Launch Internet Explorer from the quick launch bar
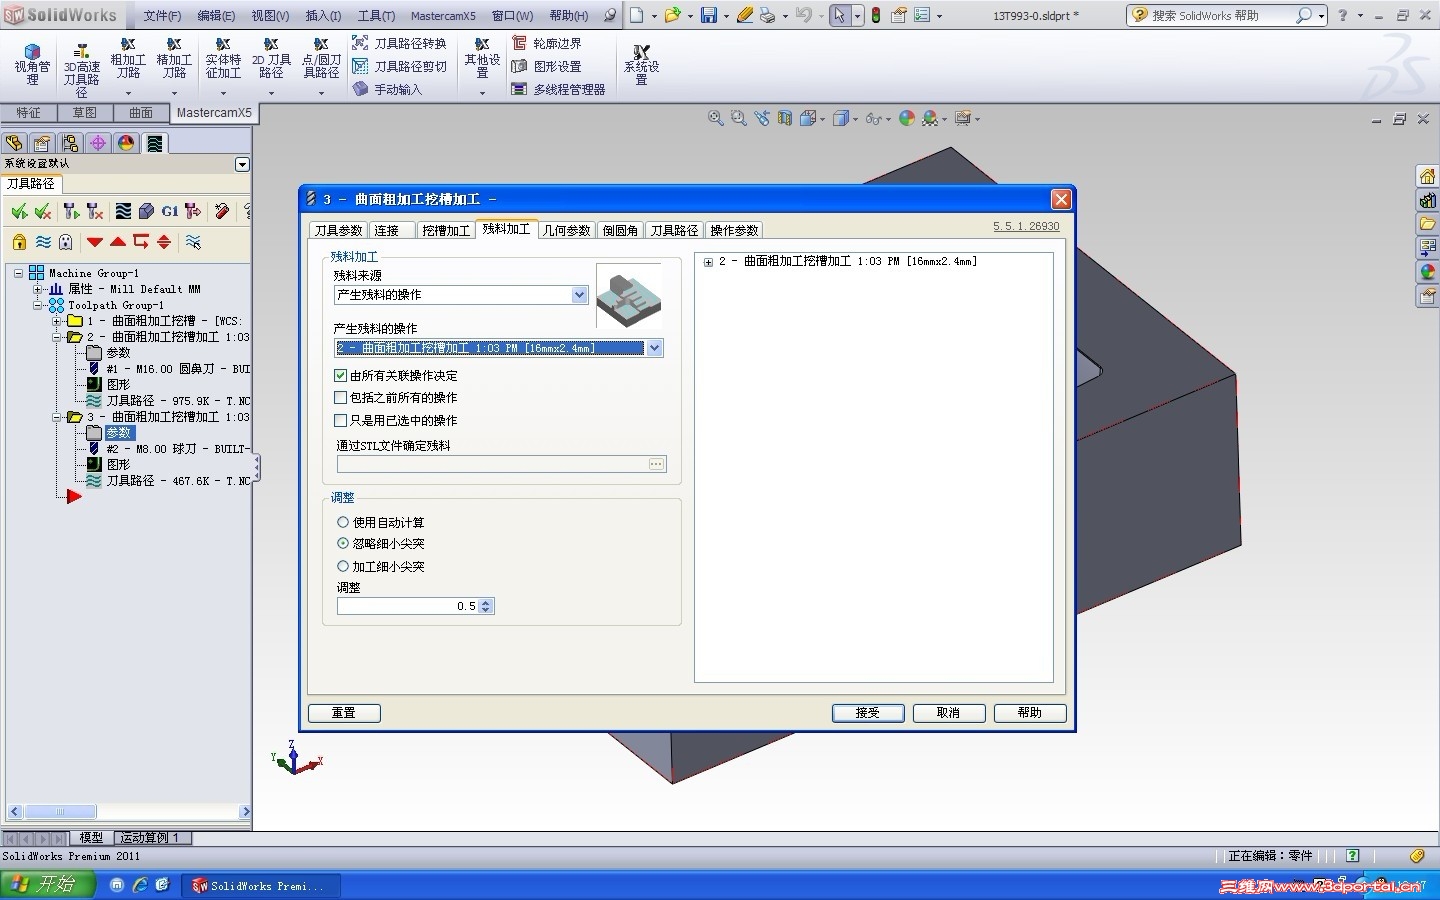Screen dimensions: 1440x900 point(140,885)
